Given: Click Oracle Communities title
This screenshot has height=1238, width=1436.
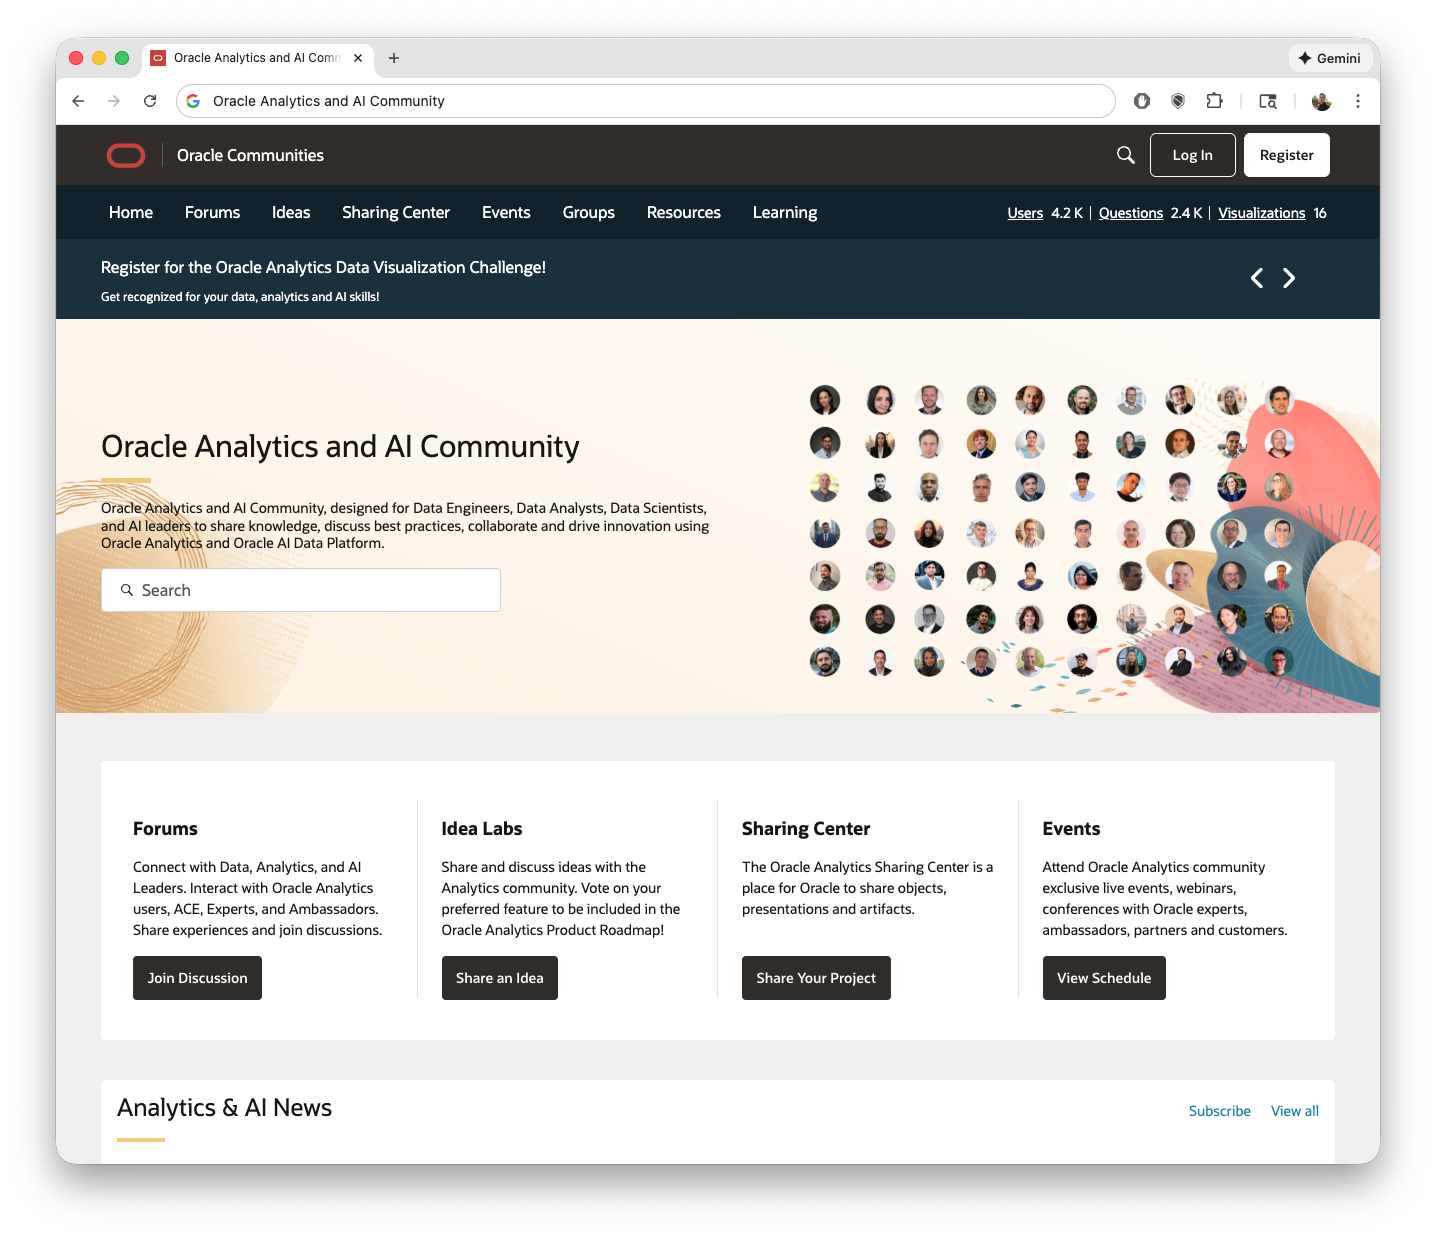Looking at the screenshot, I should pyautogui.click(x=250, y=155).
